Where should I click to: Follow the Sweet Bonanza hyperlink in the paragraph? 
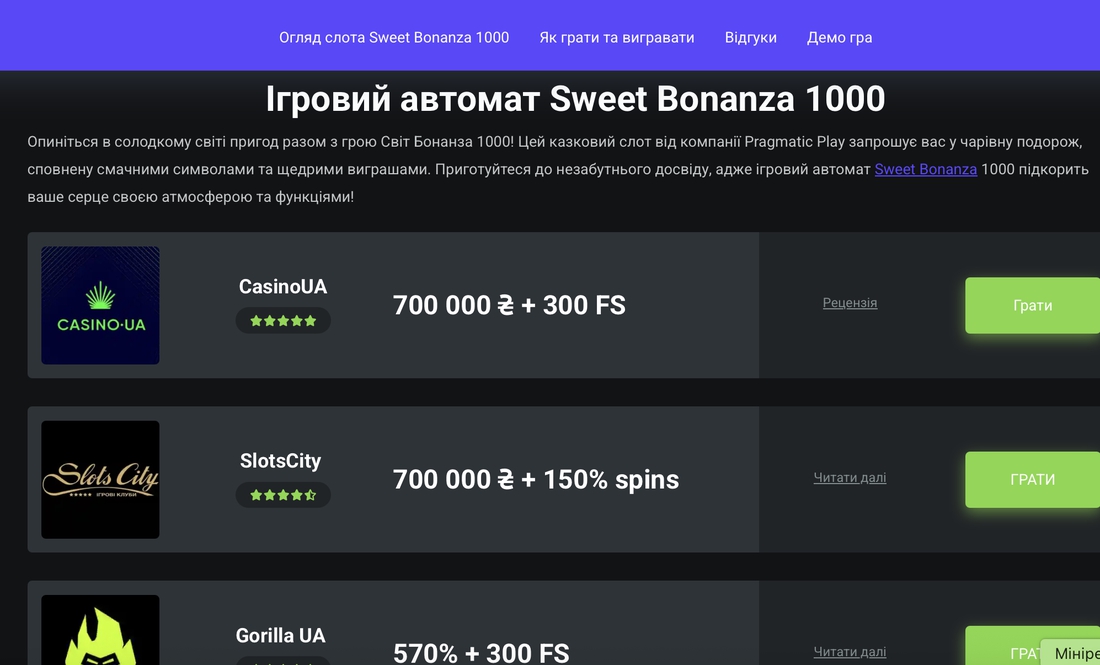point(925,169)
